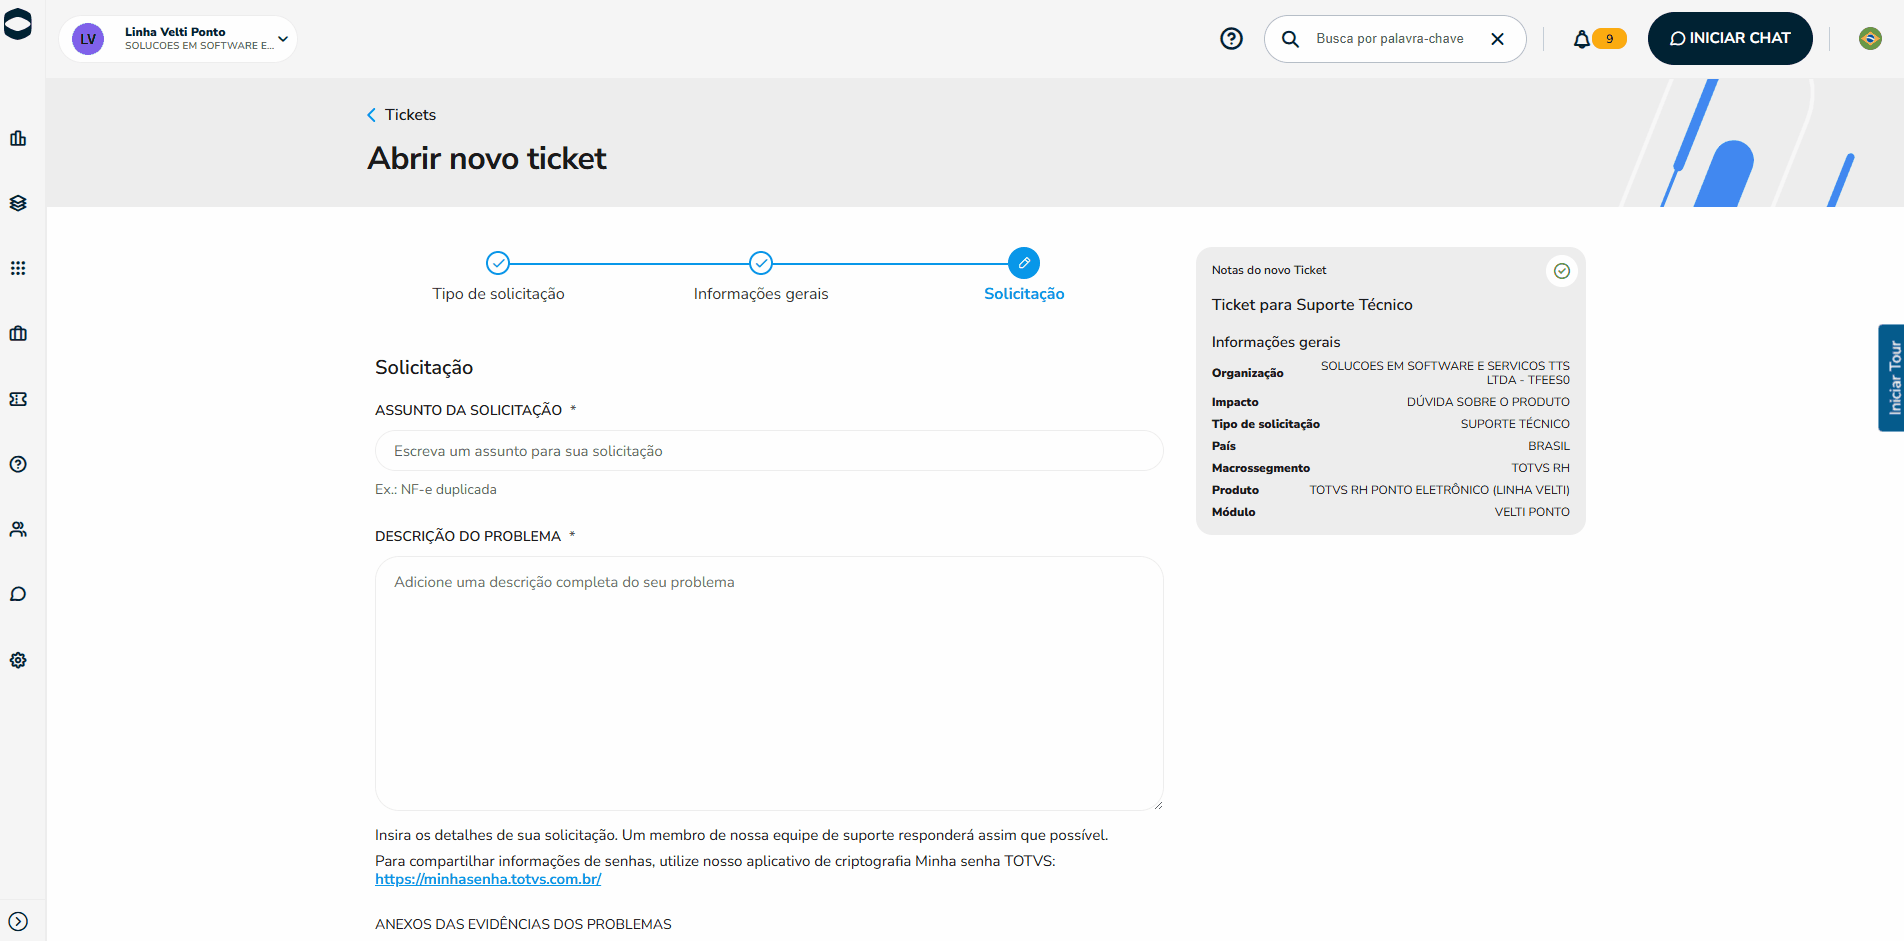Click the Iniciar Tour side tab

click(1891, 378)
